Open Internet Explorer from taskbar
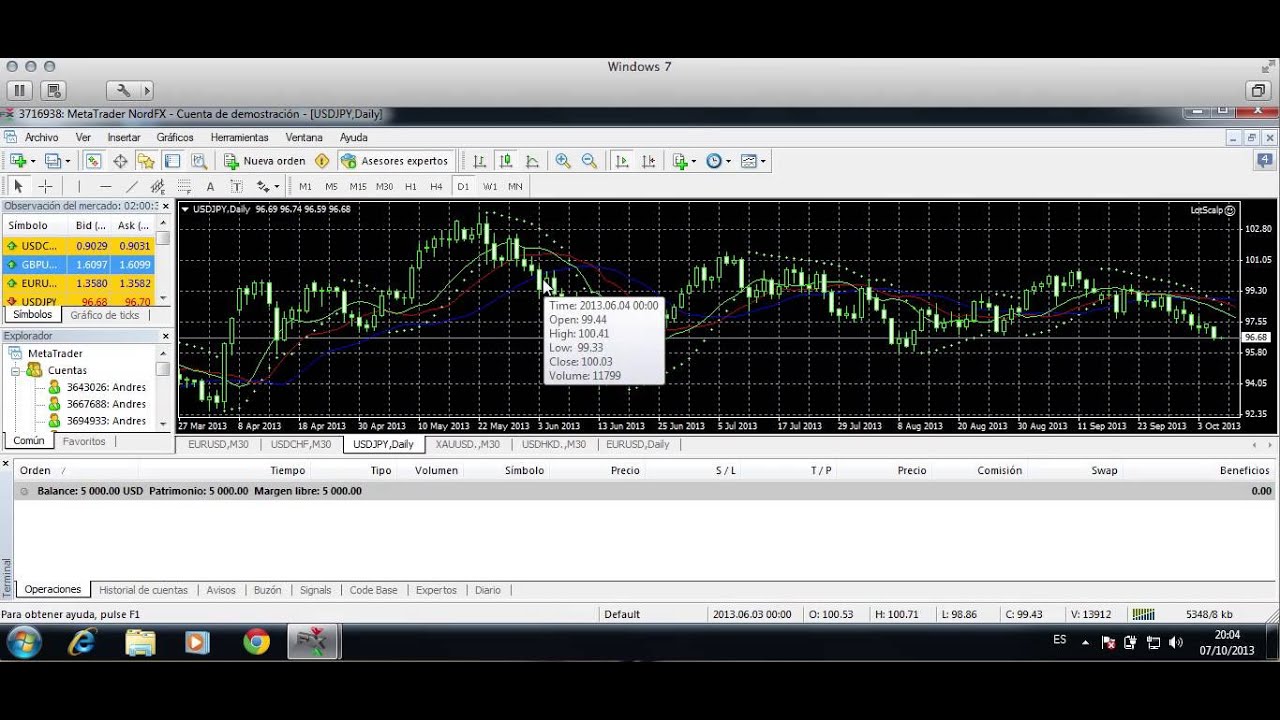 [81, 642]
